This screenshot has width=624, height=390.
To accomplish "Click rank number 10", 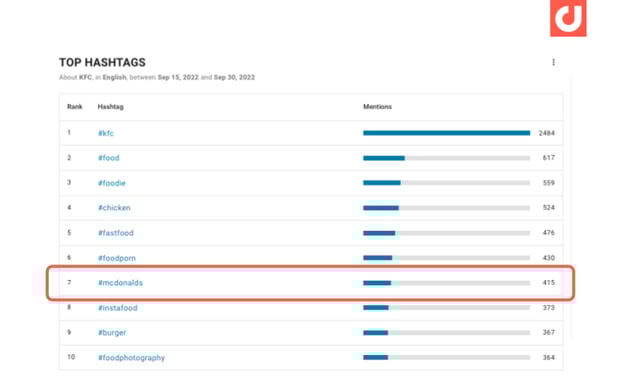I will pyautogui.click(x=71, y=357).
